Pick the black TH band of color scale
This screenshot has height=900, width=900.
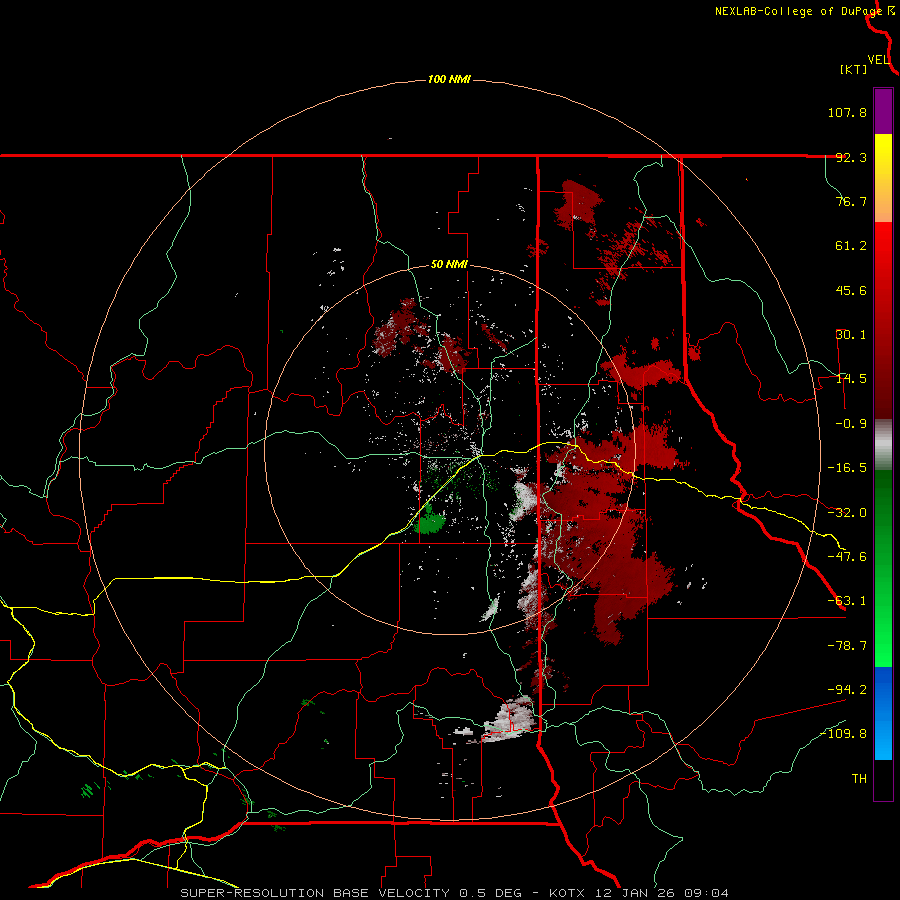click(x=883, y=779)
